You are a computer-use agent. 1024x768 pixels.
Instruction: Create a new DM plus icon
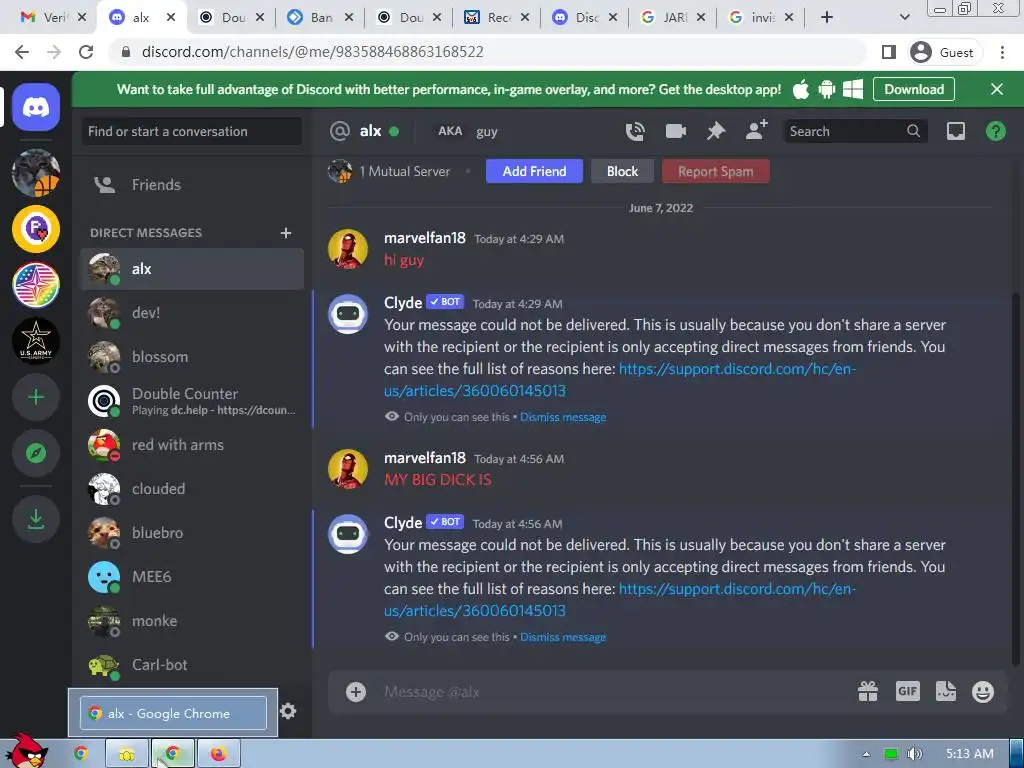tap(285, 233)
